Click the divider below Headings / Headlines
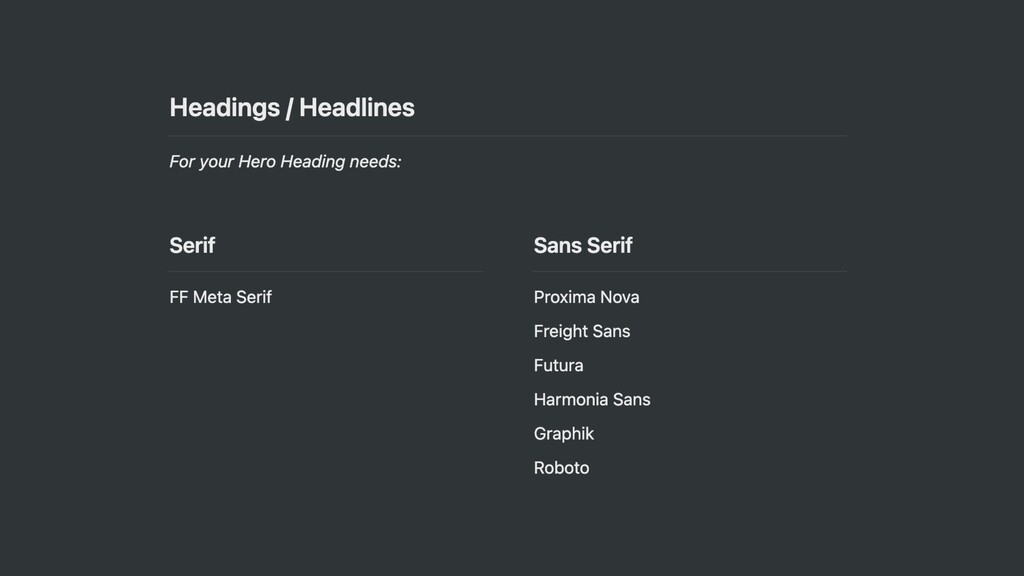 (507, 136)
